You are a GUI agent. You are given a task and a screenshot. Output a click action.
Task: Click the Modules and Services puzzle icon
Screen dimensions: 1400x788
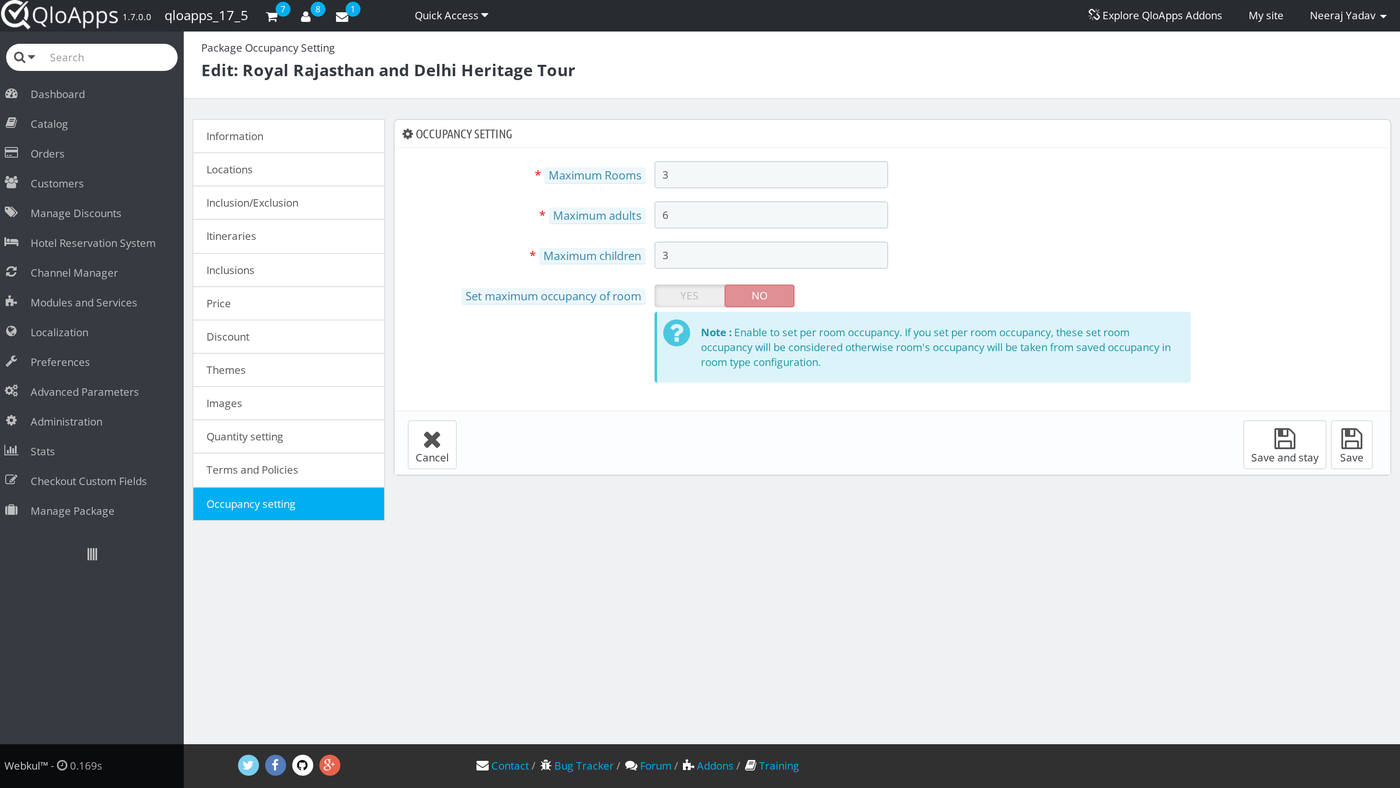pyautogui.click(x=12, y=302)
